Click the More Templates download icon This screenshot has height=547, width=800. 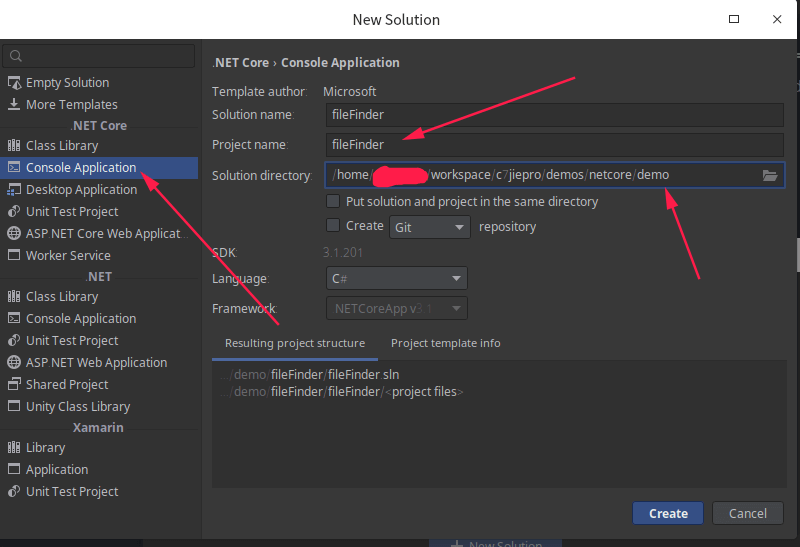point(14,105)
